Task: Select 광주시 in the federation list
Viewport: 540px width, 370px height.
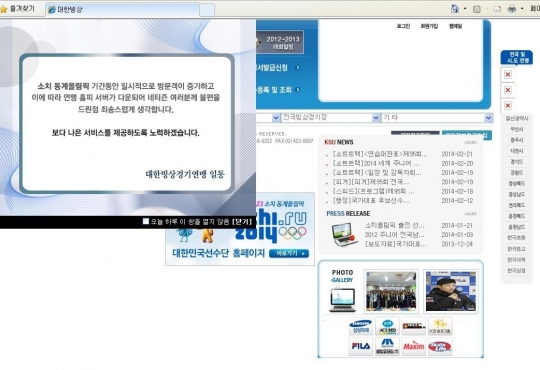Action: pos(516,140)
